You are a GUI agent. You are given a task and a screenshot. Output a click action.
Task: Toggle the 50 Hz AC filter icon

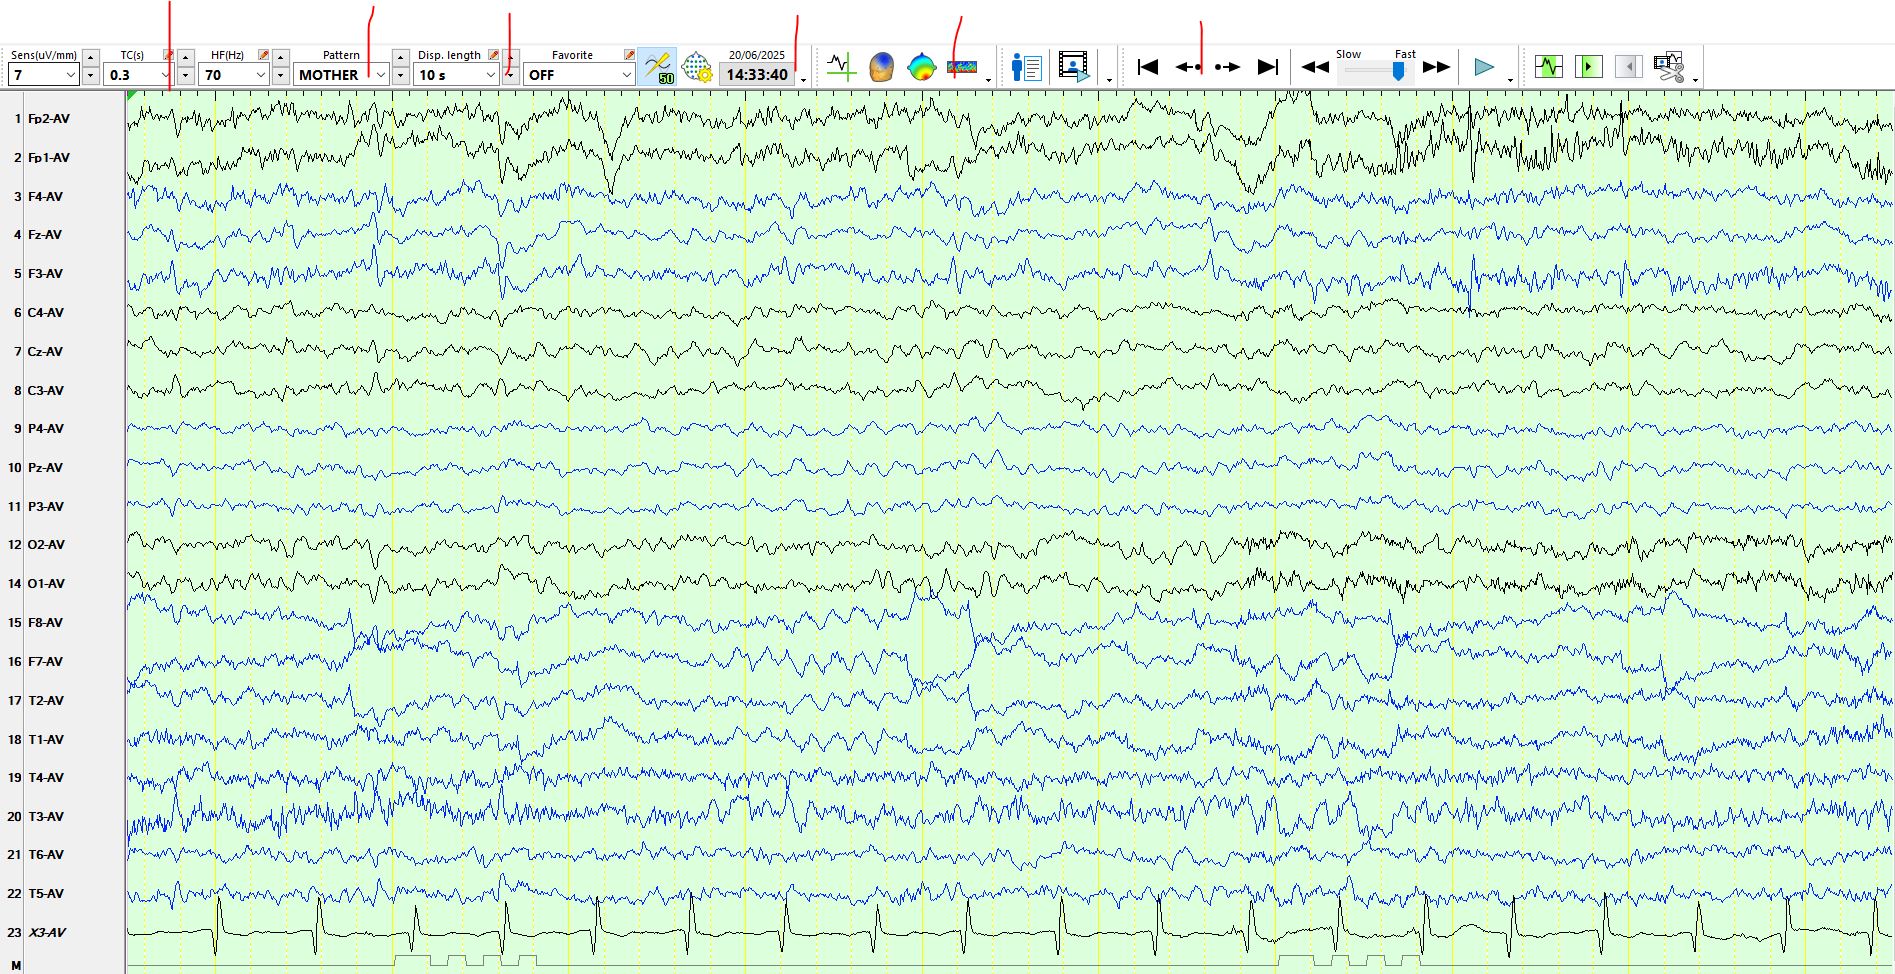658,67
